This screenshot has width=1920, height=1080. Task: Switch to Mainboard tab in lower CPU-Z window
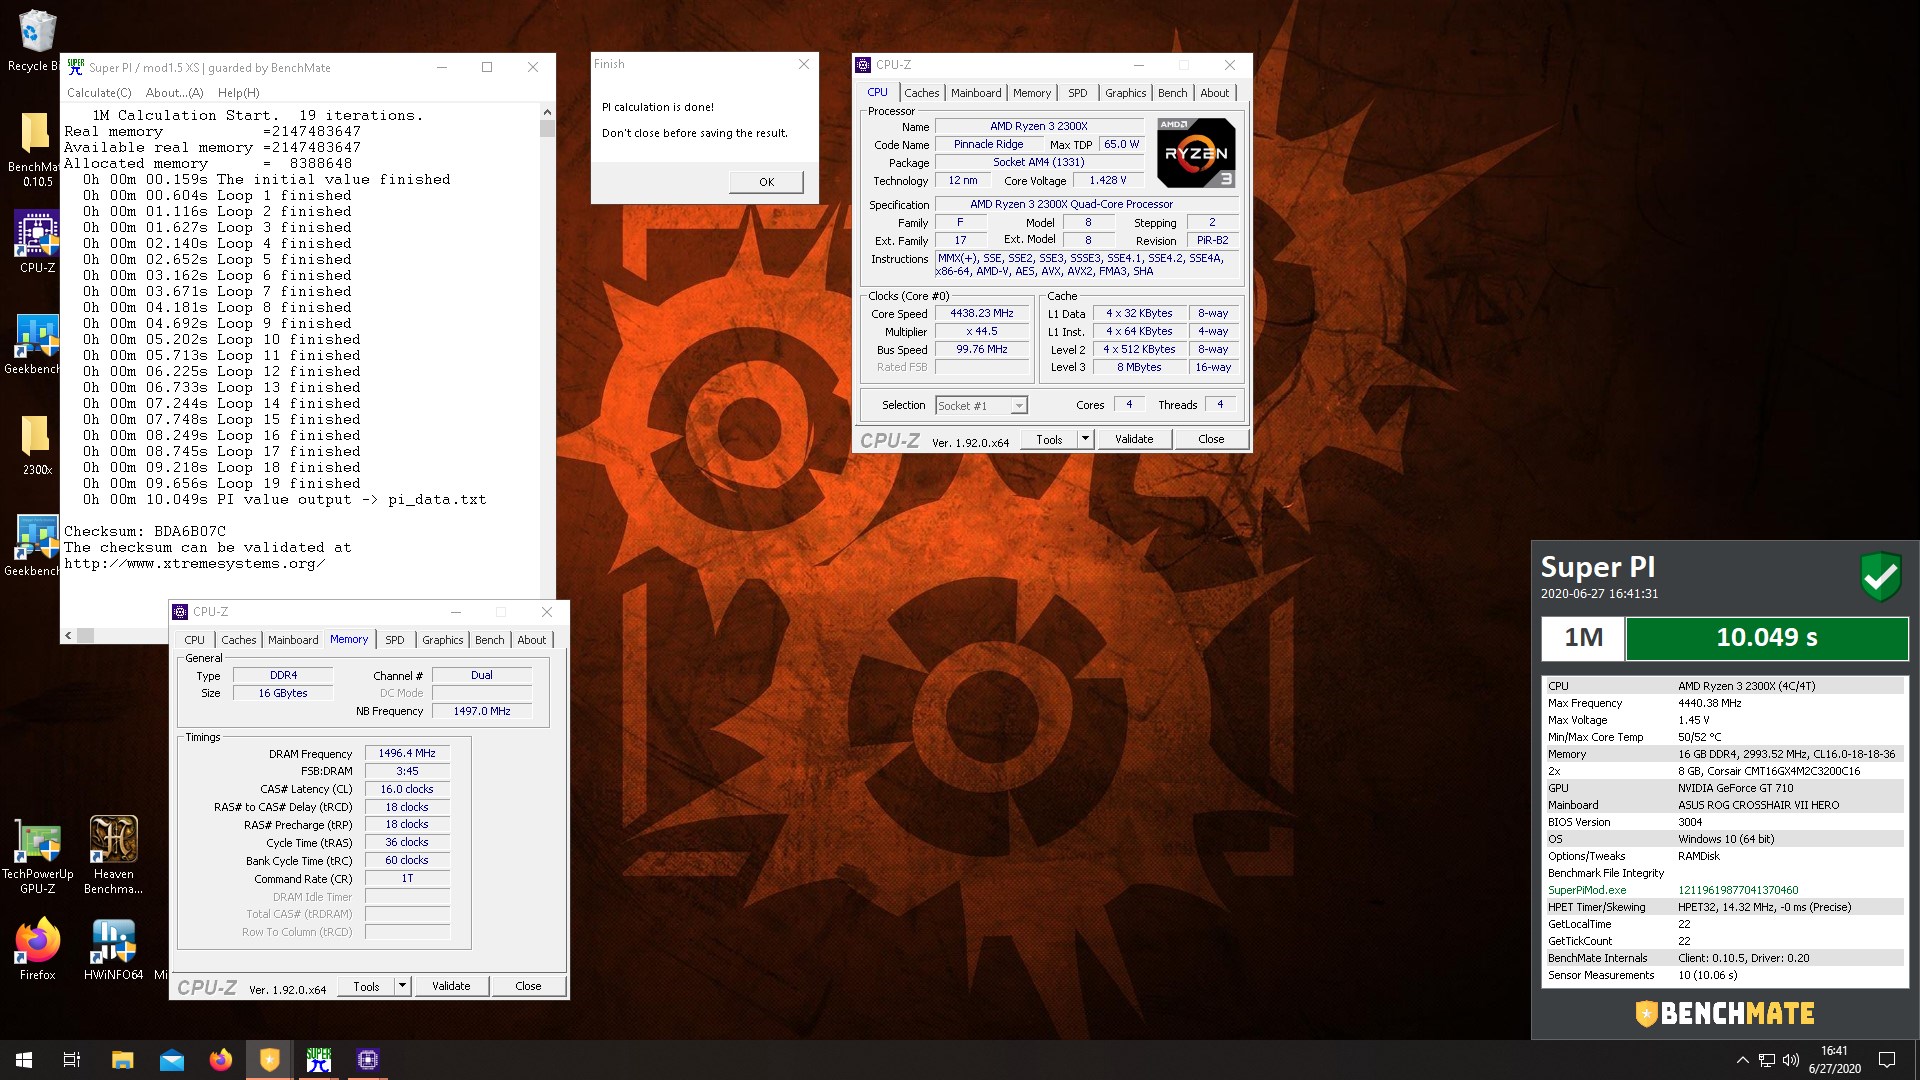point(293,640)
